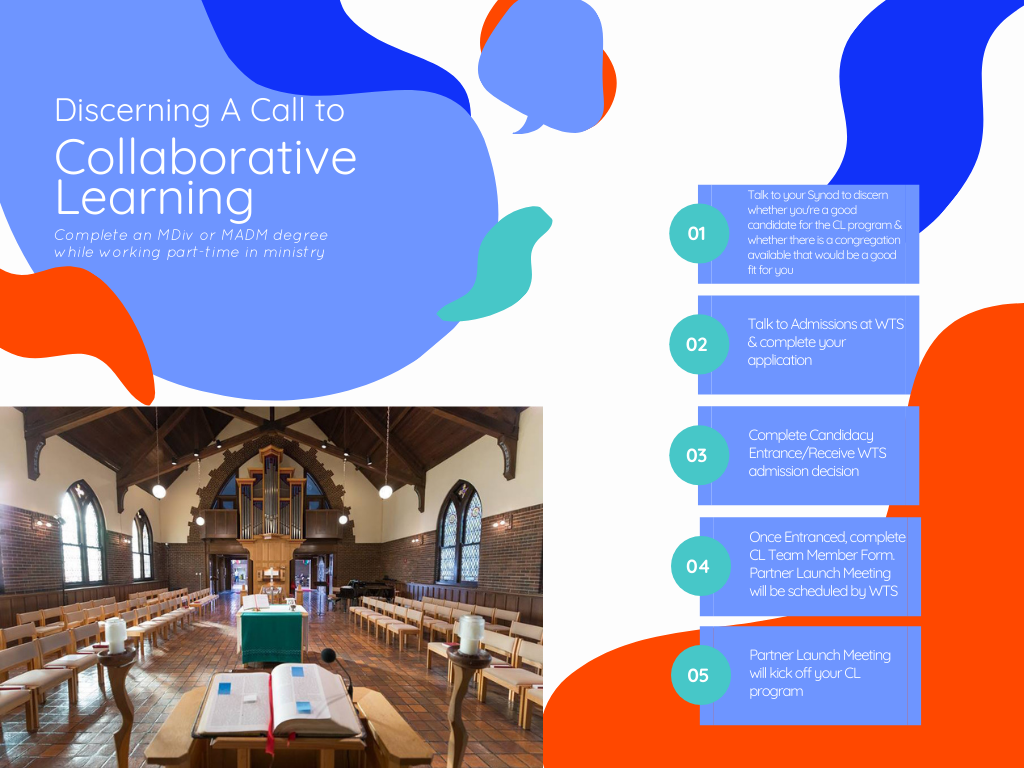Select the 'Complete Candidacy Entrance' step text
This screenshot has height=768, width=1024.
pos(817,453)
